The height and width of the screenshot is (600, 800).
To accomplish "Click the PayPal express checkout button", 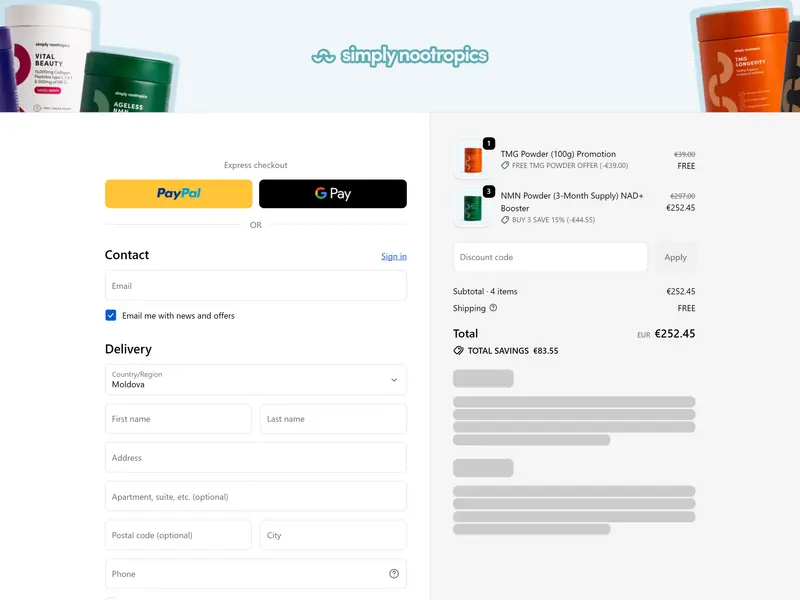I will 178,193.
